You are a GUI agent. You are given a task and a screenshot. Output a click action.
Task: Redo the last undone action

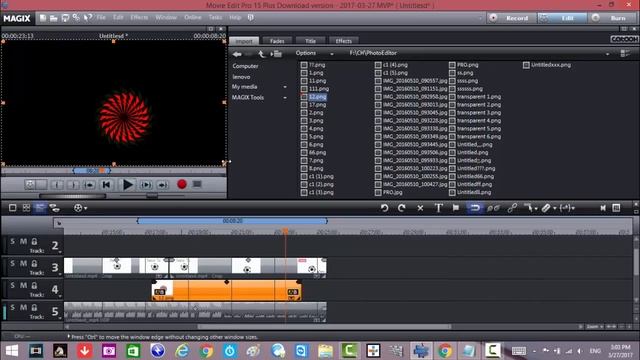point(402,208)
